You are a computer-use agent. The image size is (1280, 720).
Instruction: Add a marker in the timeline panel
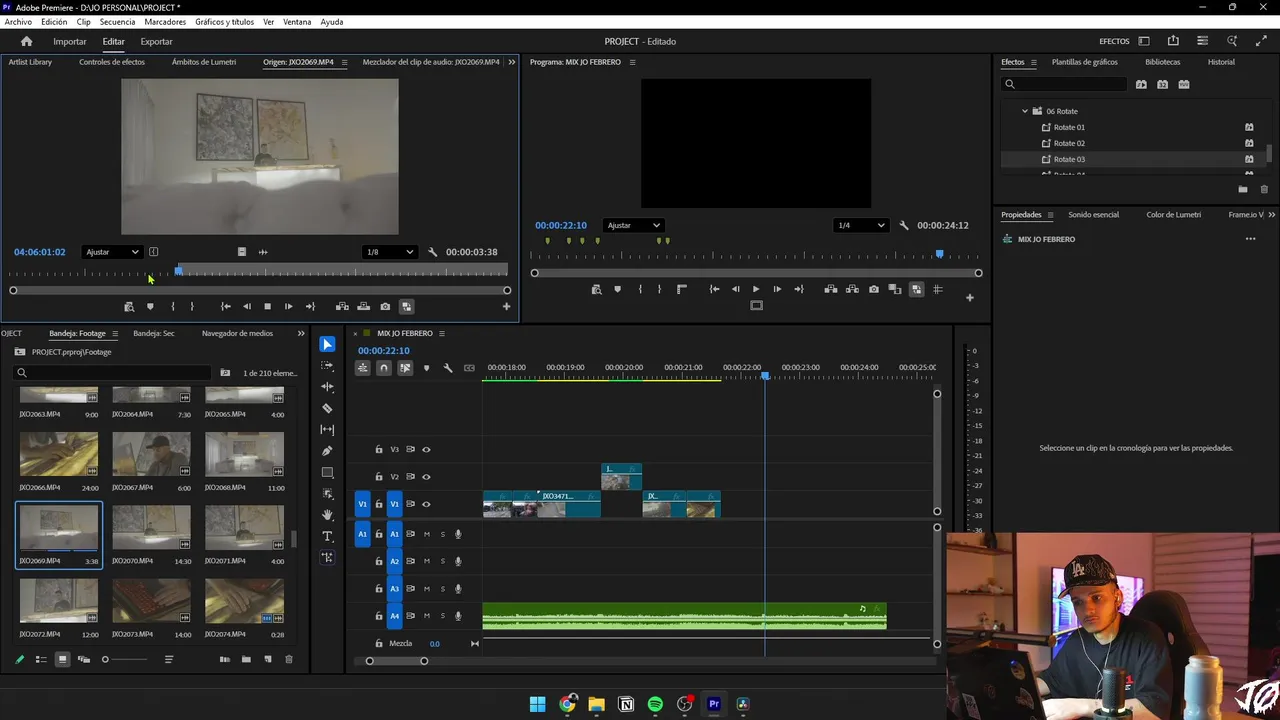tap(426, 368)
